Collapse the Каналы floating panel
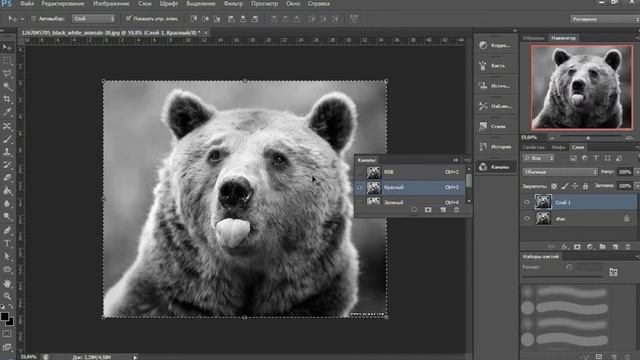Image resolution: width=640 pixels, height=360 pixels. [x=456, y=160]
